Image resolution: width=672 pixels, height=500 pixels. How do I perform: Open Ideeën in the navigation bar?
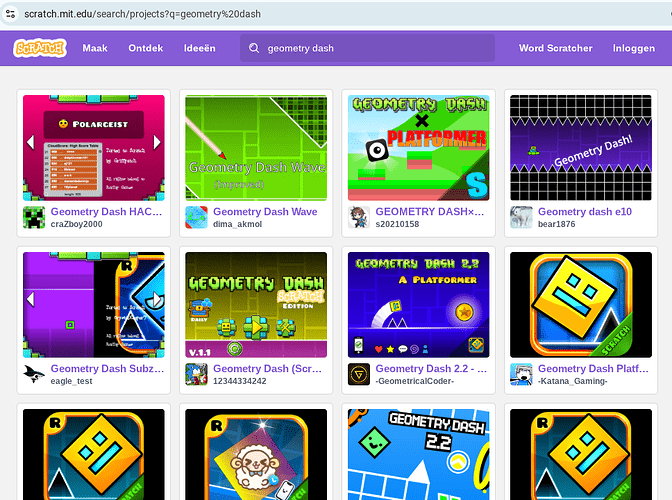point(200,48)
